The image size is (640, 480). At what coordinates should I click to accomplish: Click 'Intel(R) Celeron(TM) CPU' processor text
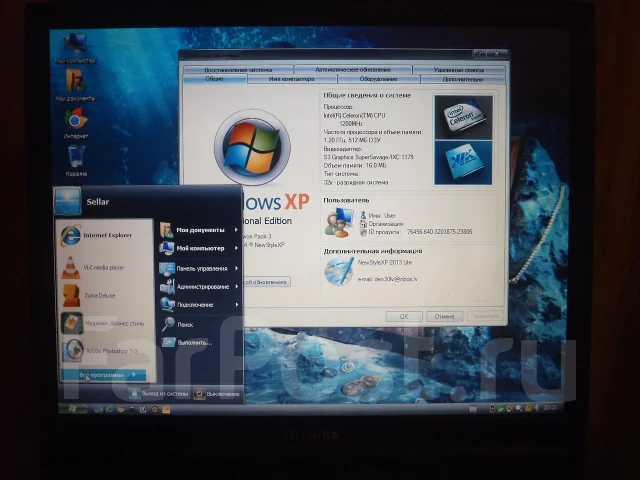click(x=354, y=116)
